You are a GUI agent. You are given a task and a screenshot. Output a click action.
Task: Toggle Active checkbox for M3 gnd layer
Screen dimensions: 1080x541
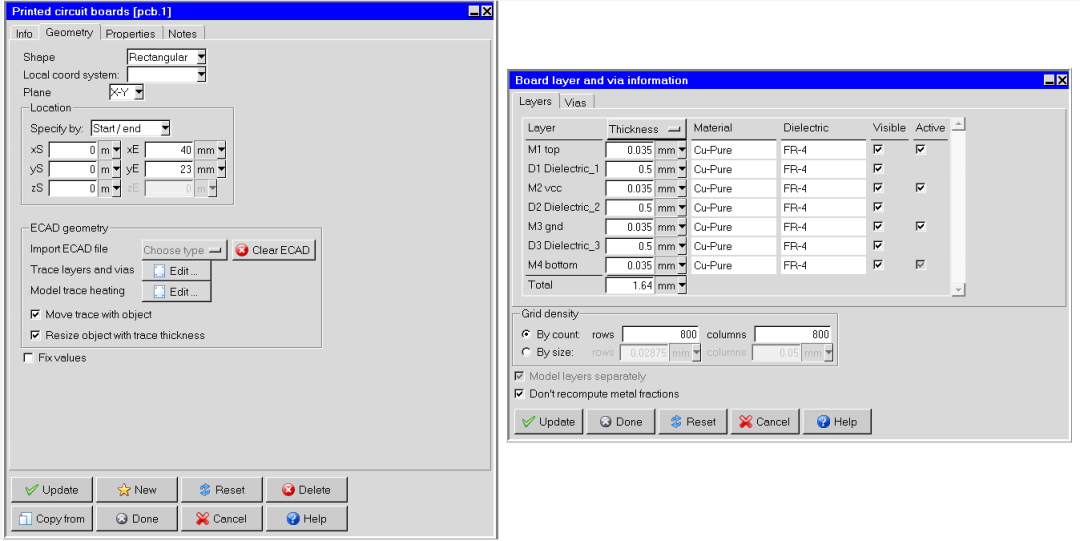921,226
